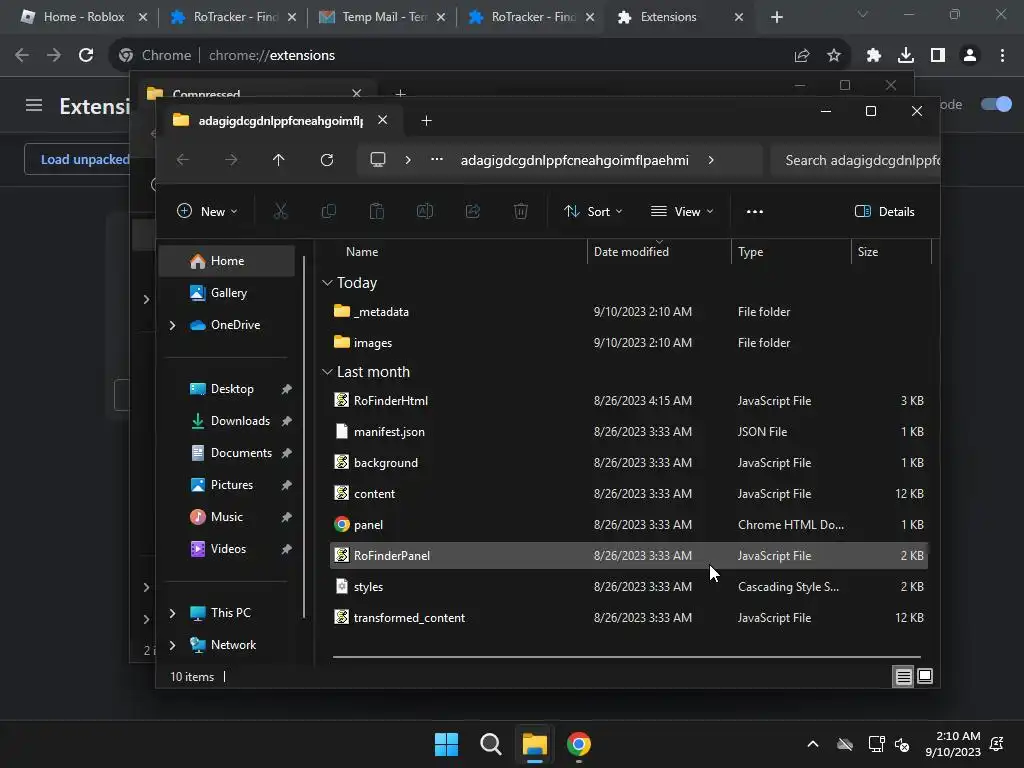
Task: Open Windows Start menu
Action: pos(446,744)
